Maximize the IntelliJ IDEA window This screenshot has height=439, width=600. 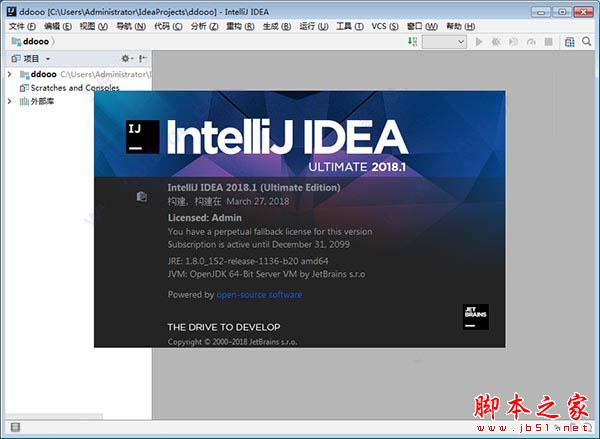pos(562,12)
